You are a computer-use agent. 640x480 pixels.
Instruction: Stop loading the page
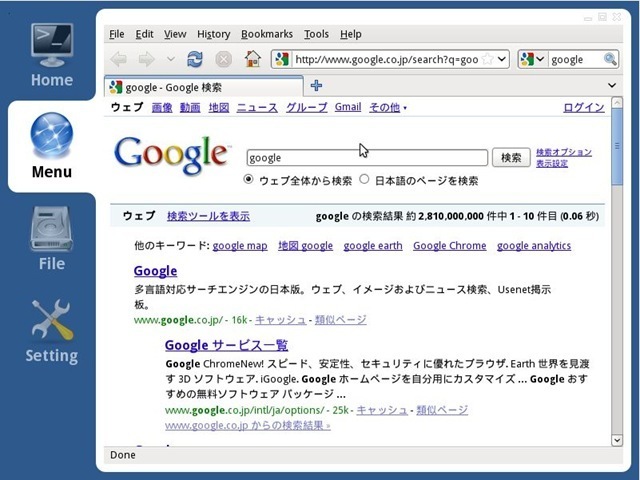[224, 60]
